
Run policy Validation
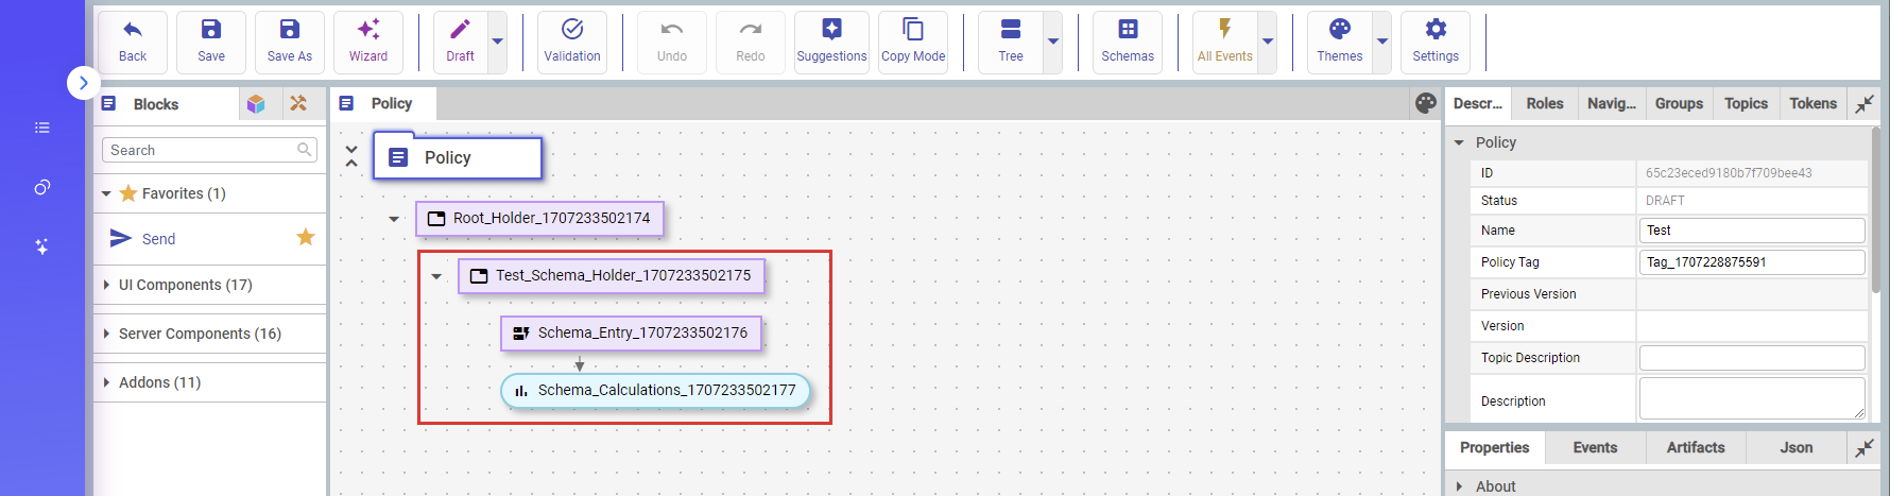(571, 41)
